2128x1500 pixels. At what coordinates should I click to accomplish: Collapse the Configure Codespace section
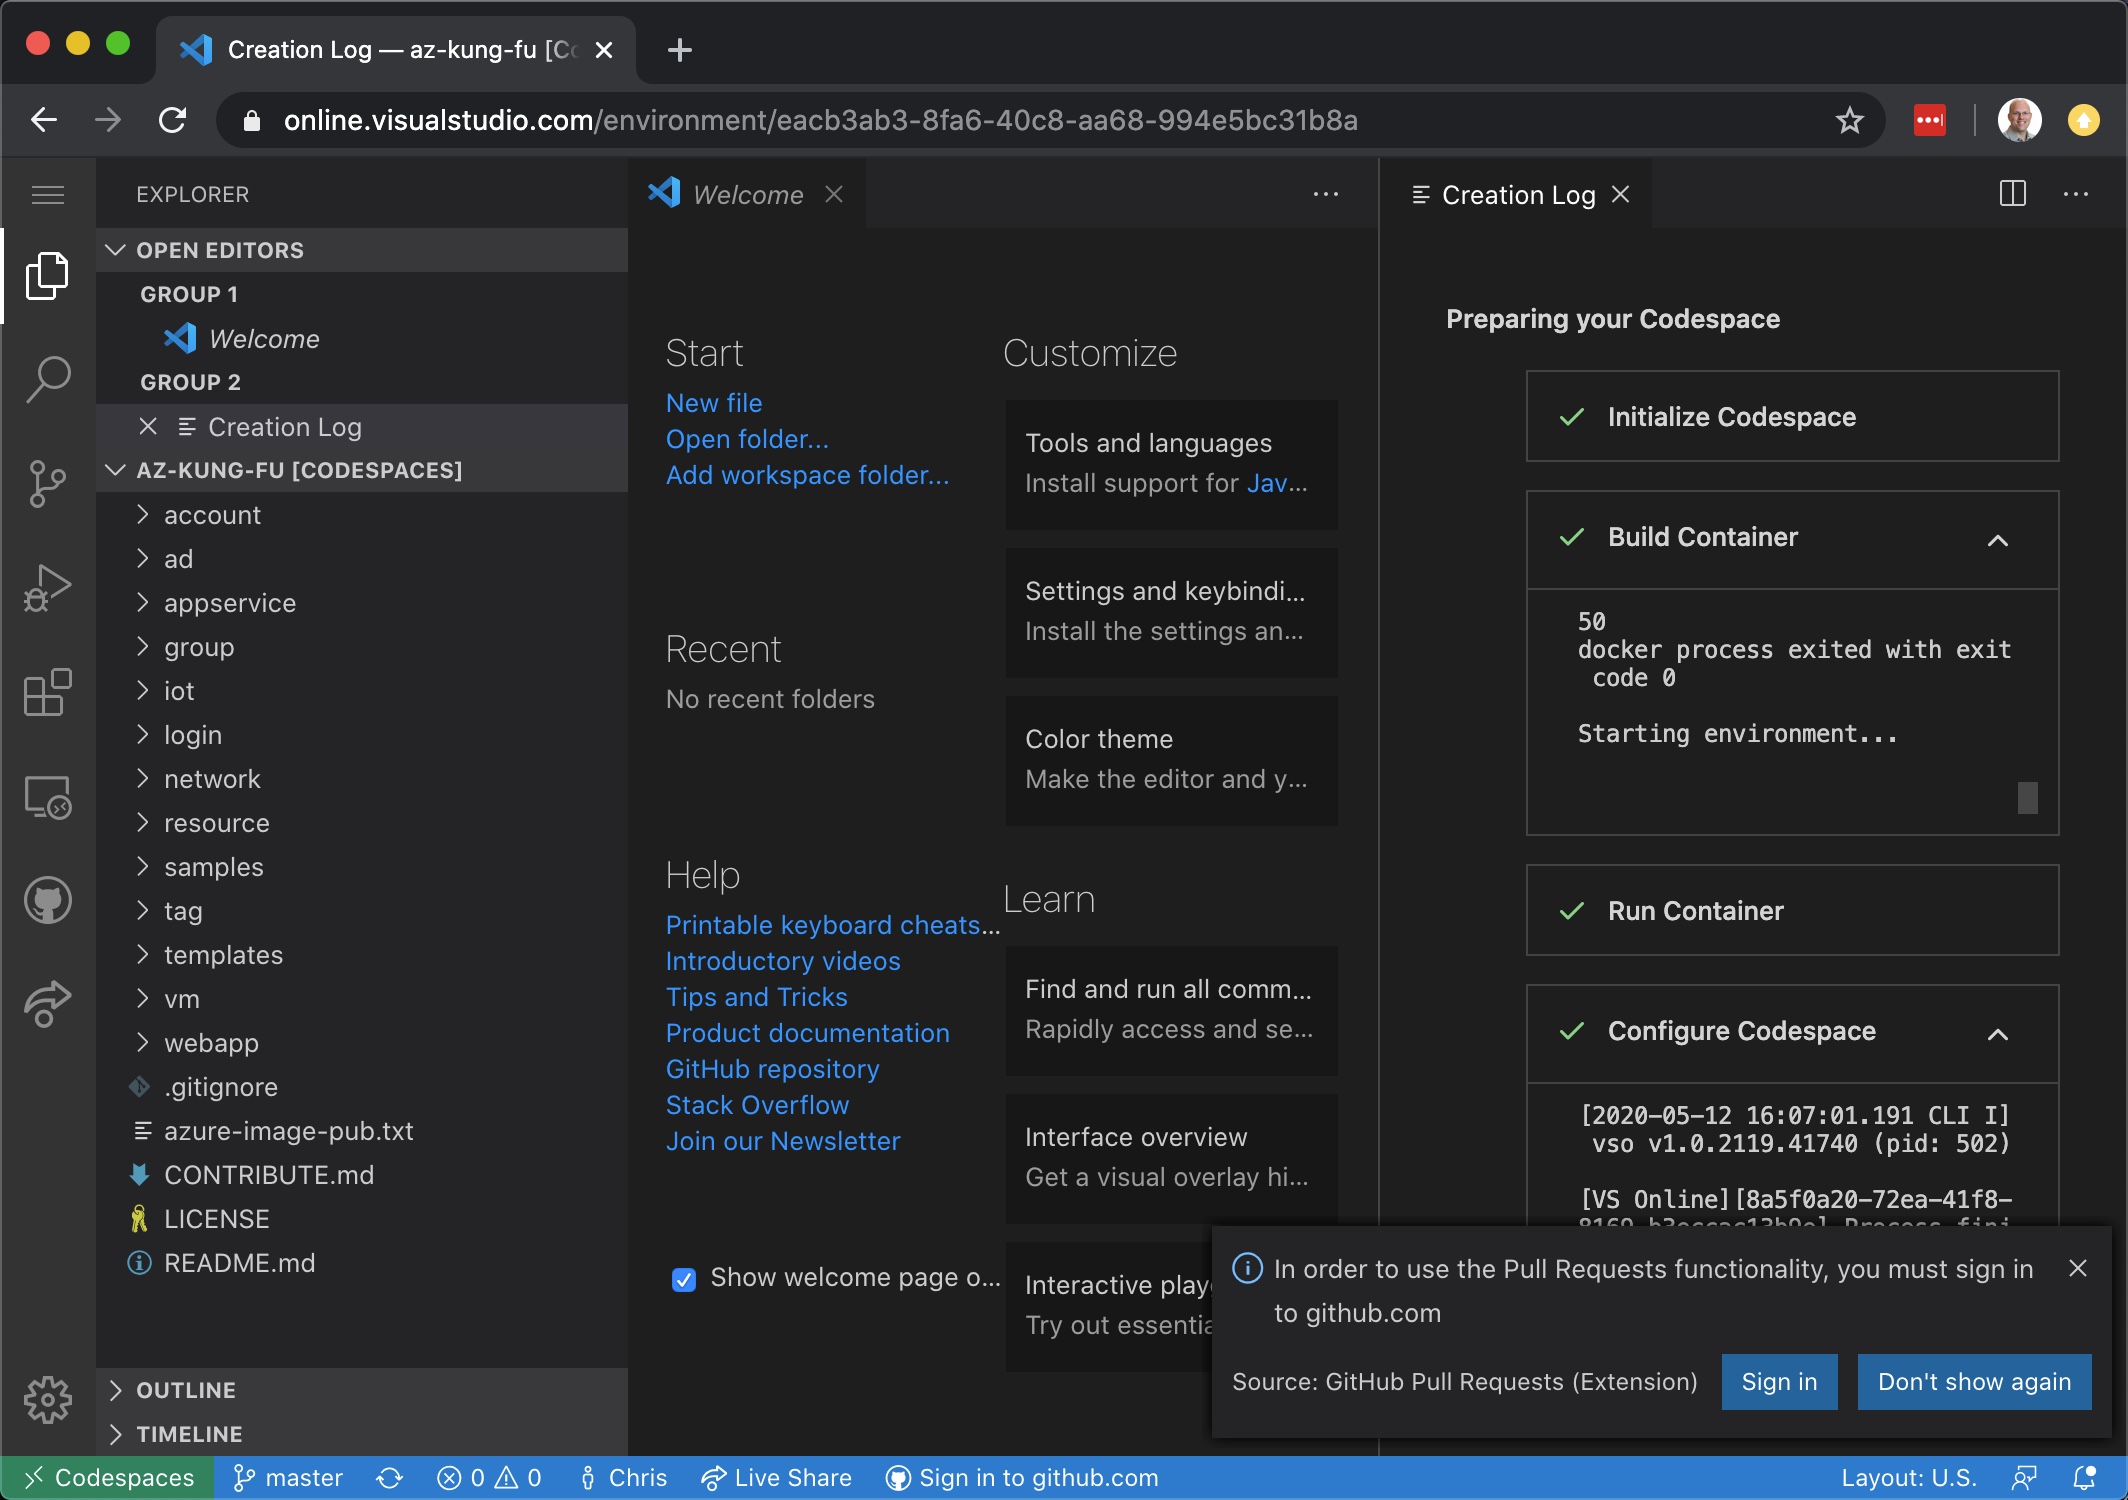pos(1997,1036)
